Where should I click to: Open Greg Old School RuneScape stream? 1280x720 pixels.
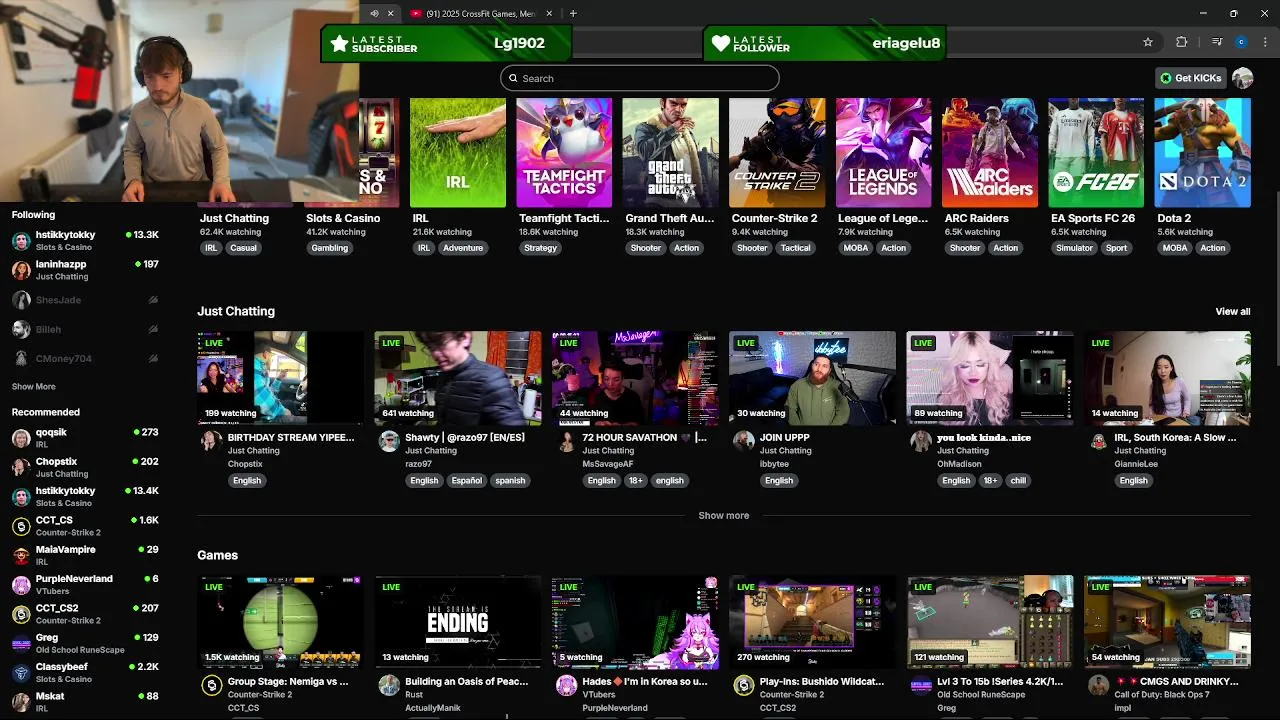coord(989,622)
